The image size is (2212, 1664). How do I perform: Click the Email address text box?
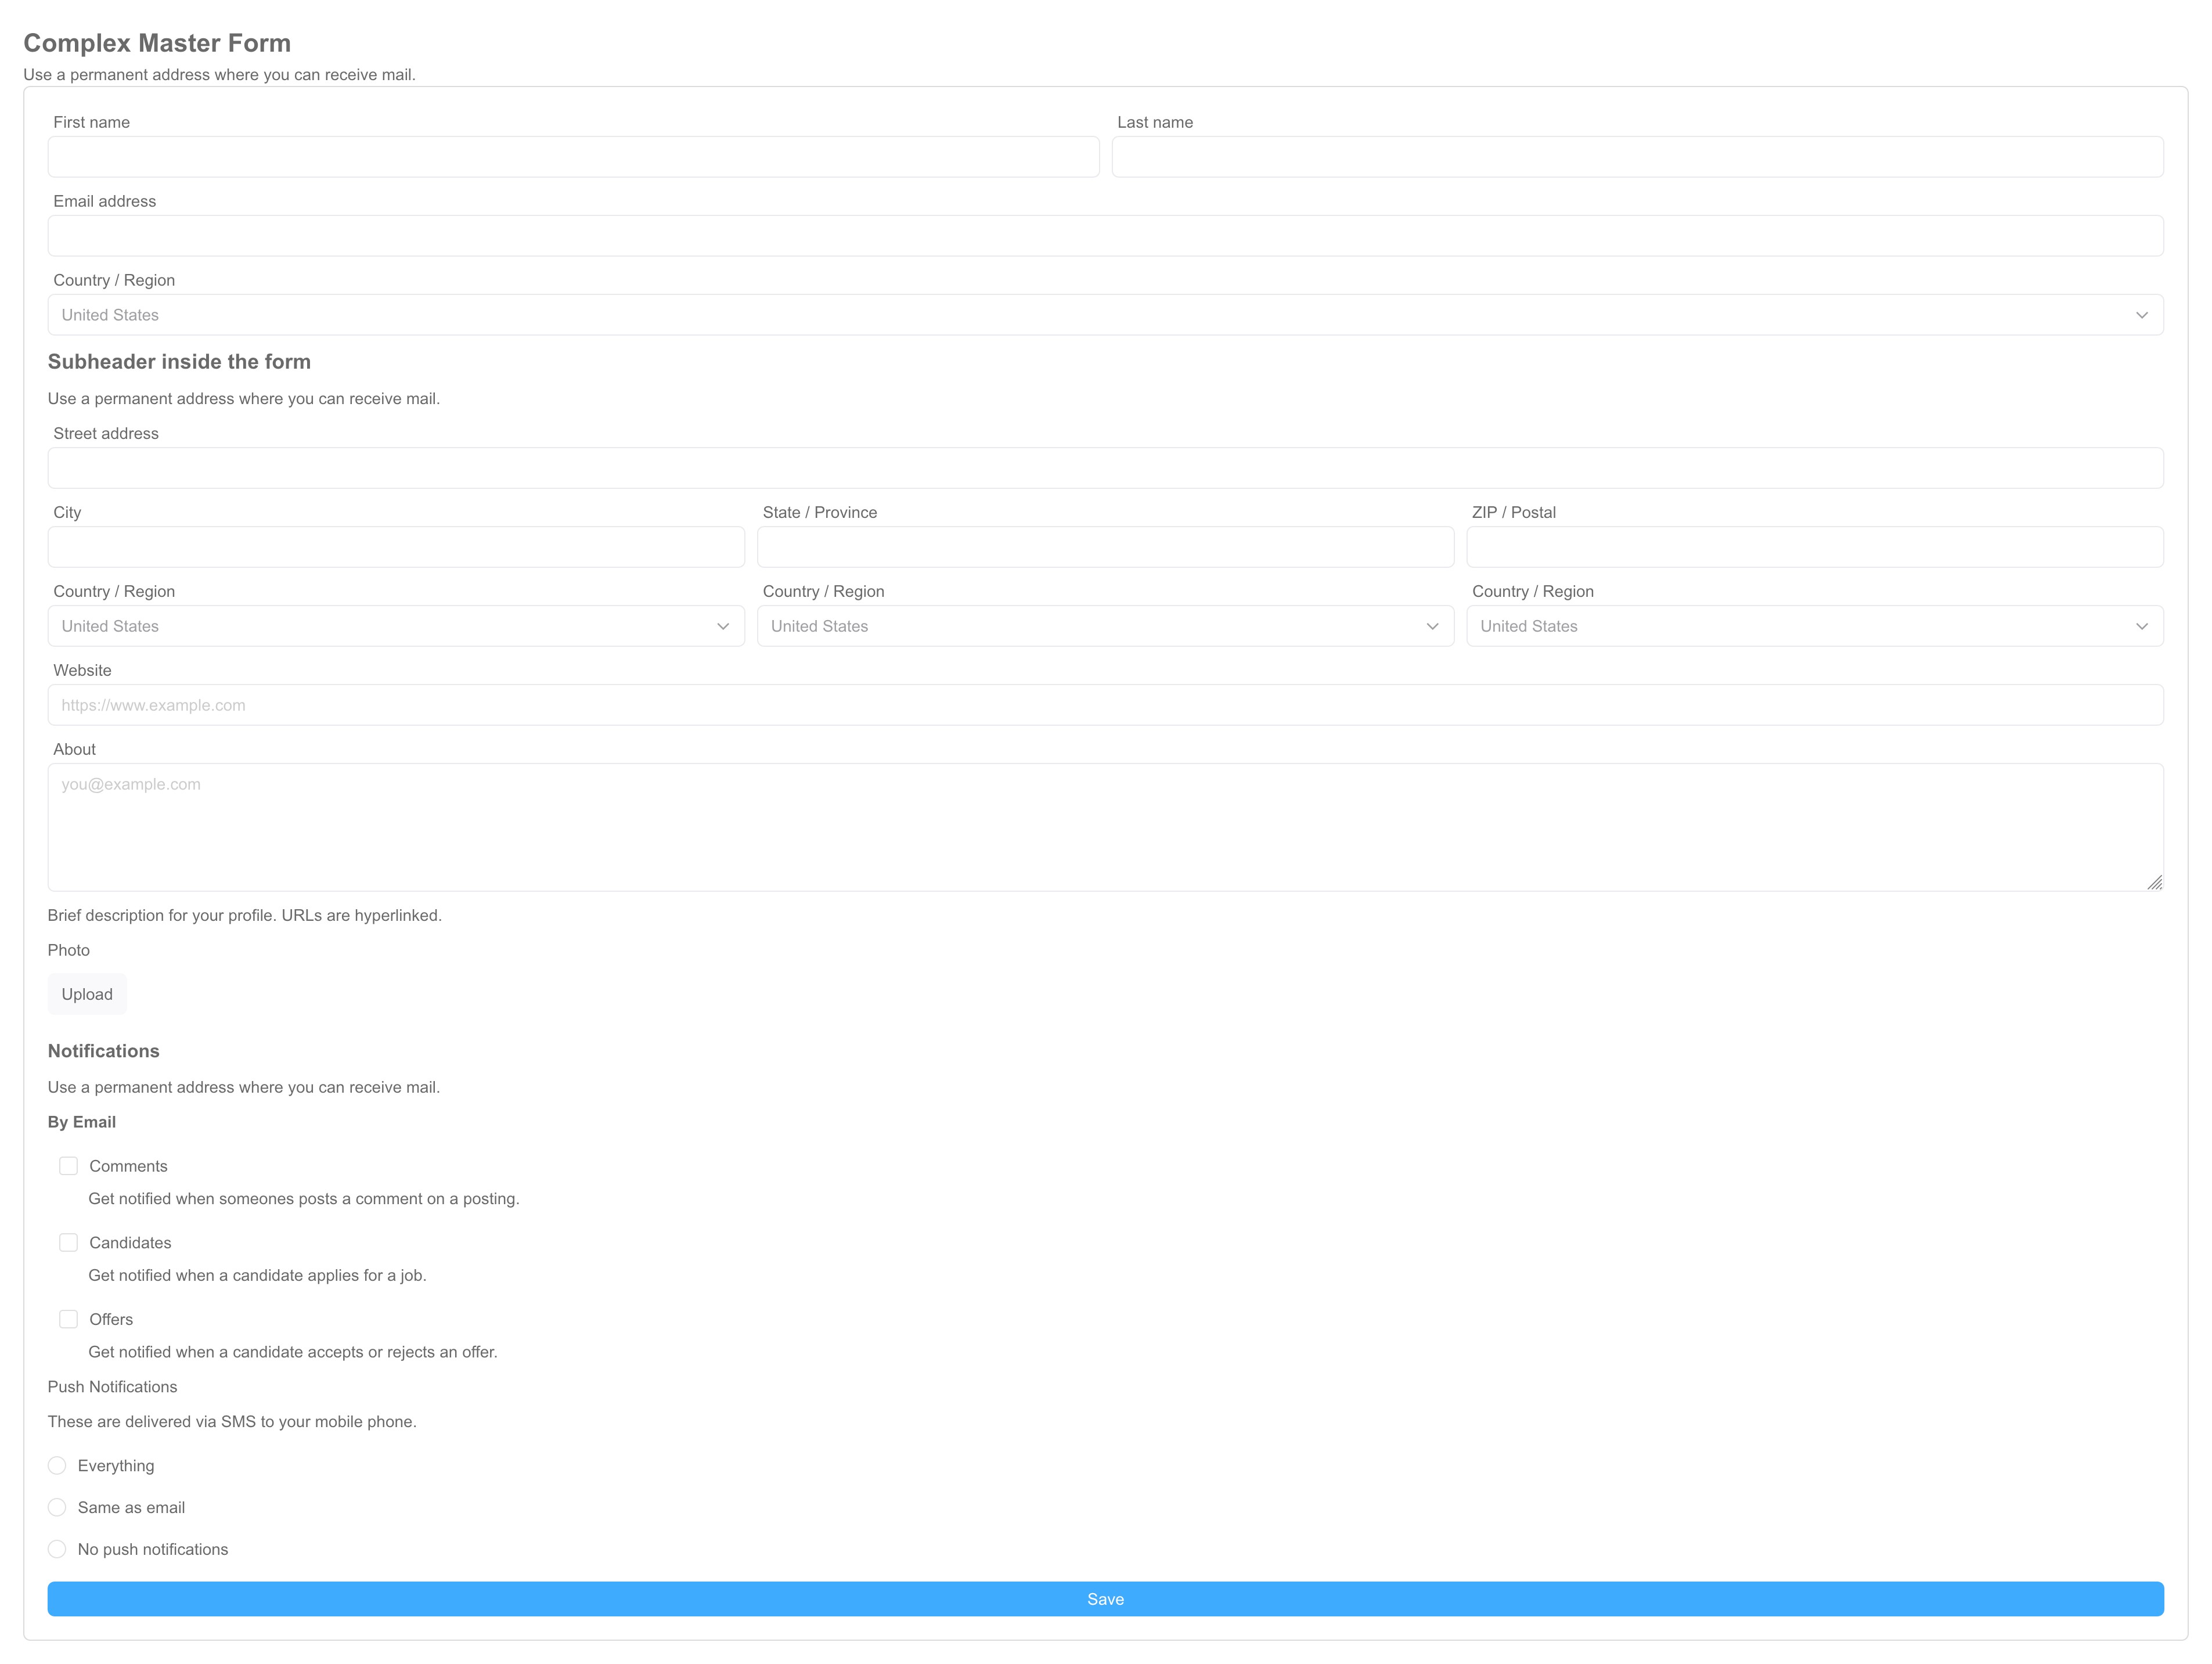click(x=1105, y=236)
